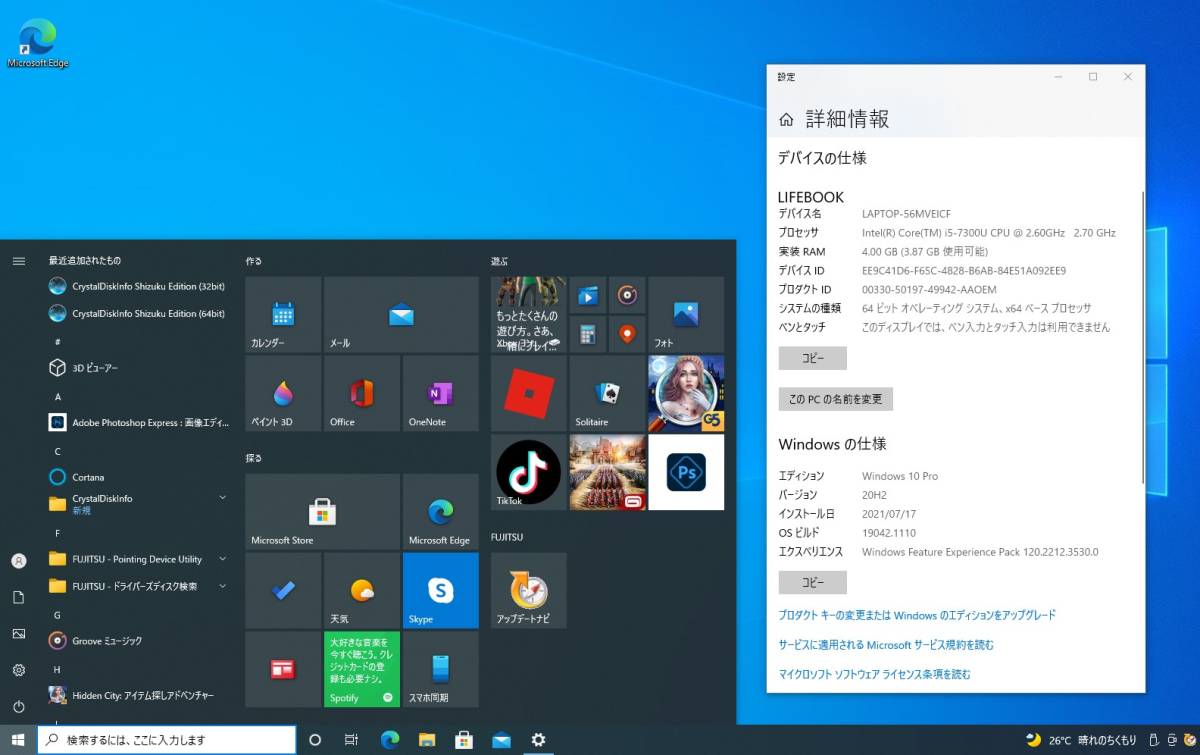Viewport: 1200px width, 755px height.
Task: Launch the Skype tile
Action: [441, 590]
